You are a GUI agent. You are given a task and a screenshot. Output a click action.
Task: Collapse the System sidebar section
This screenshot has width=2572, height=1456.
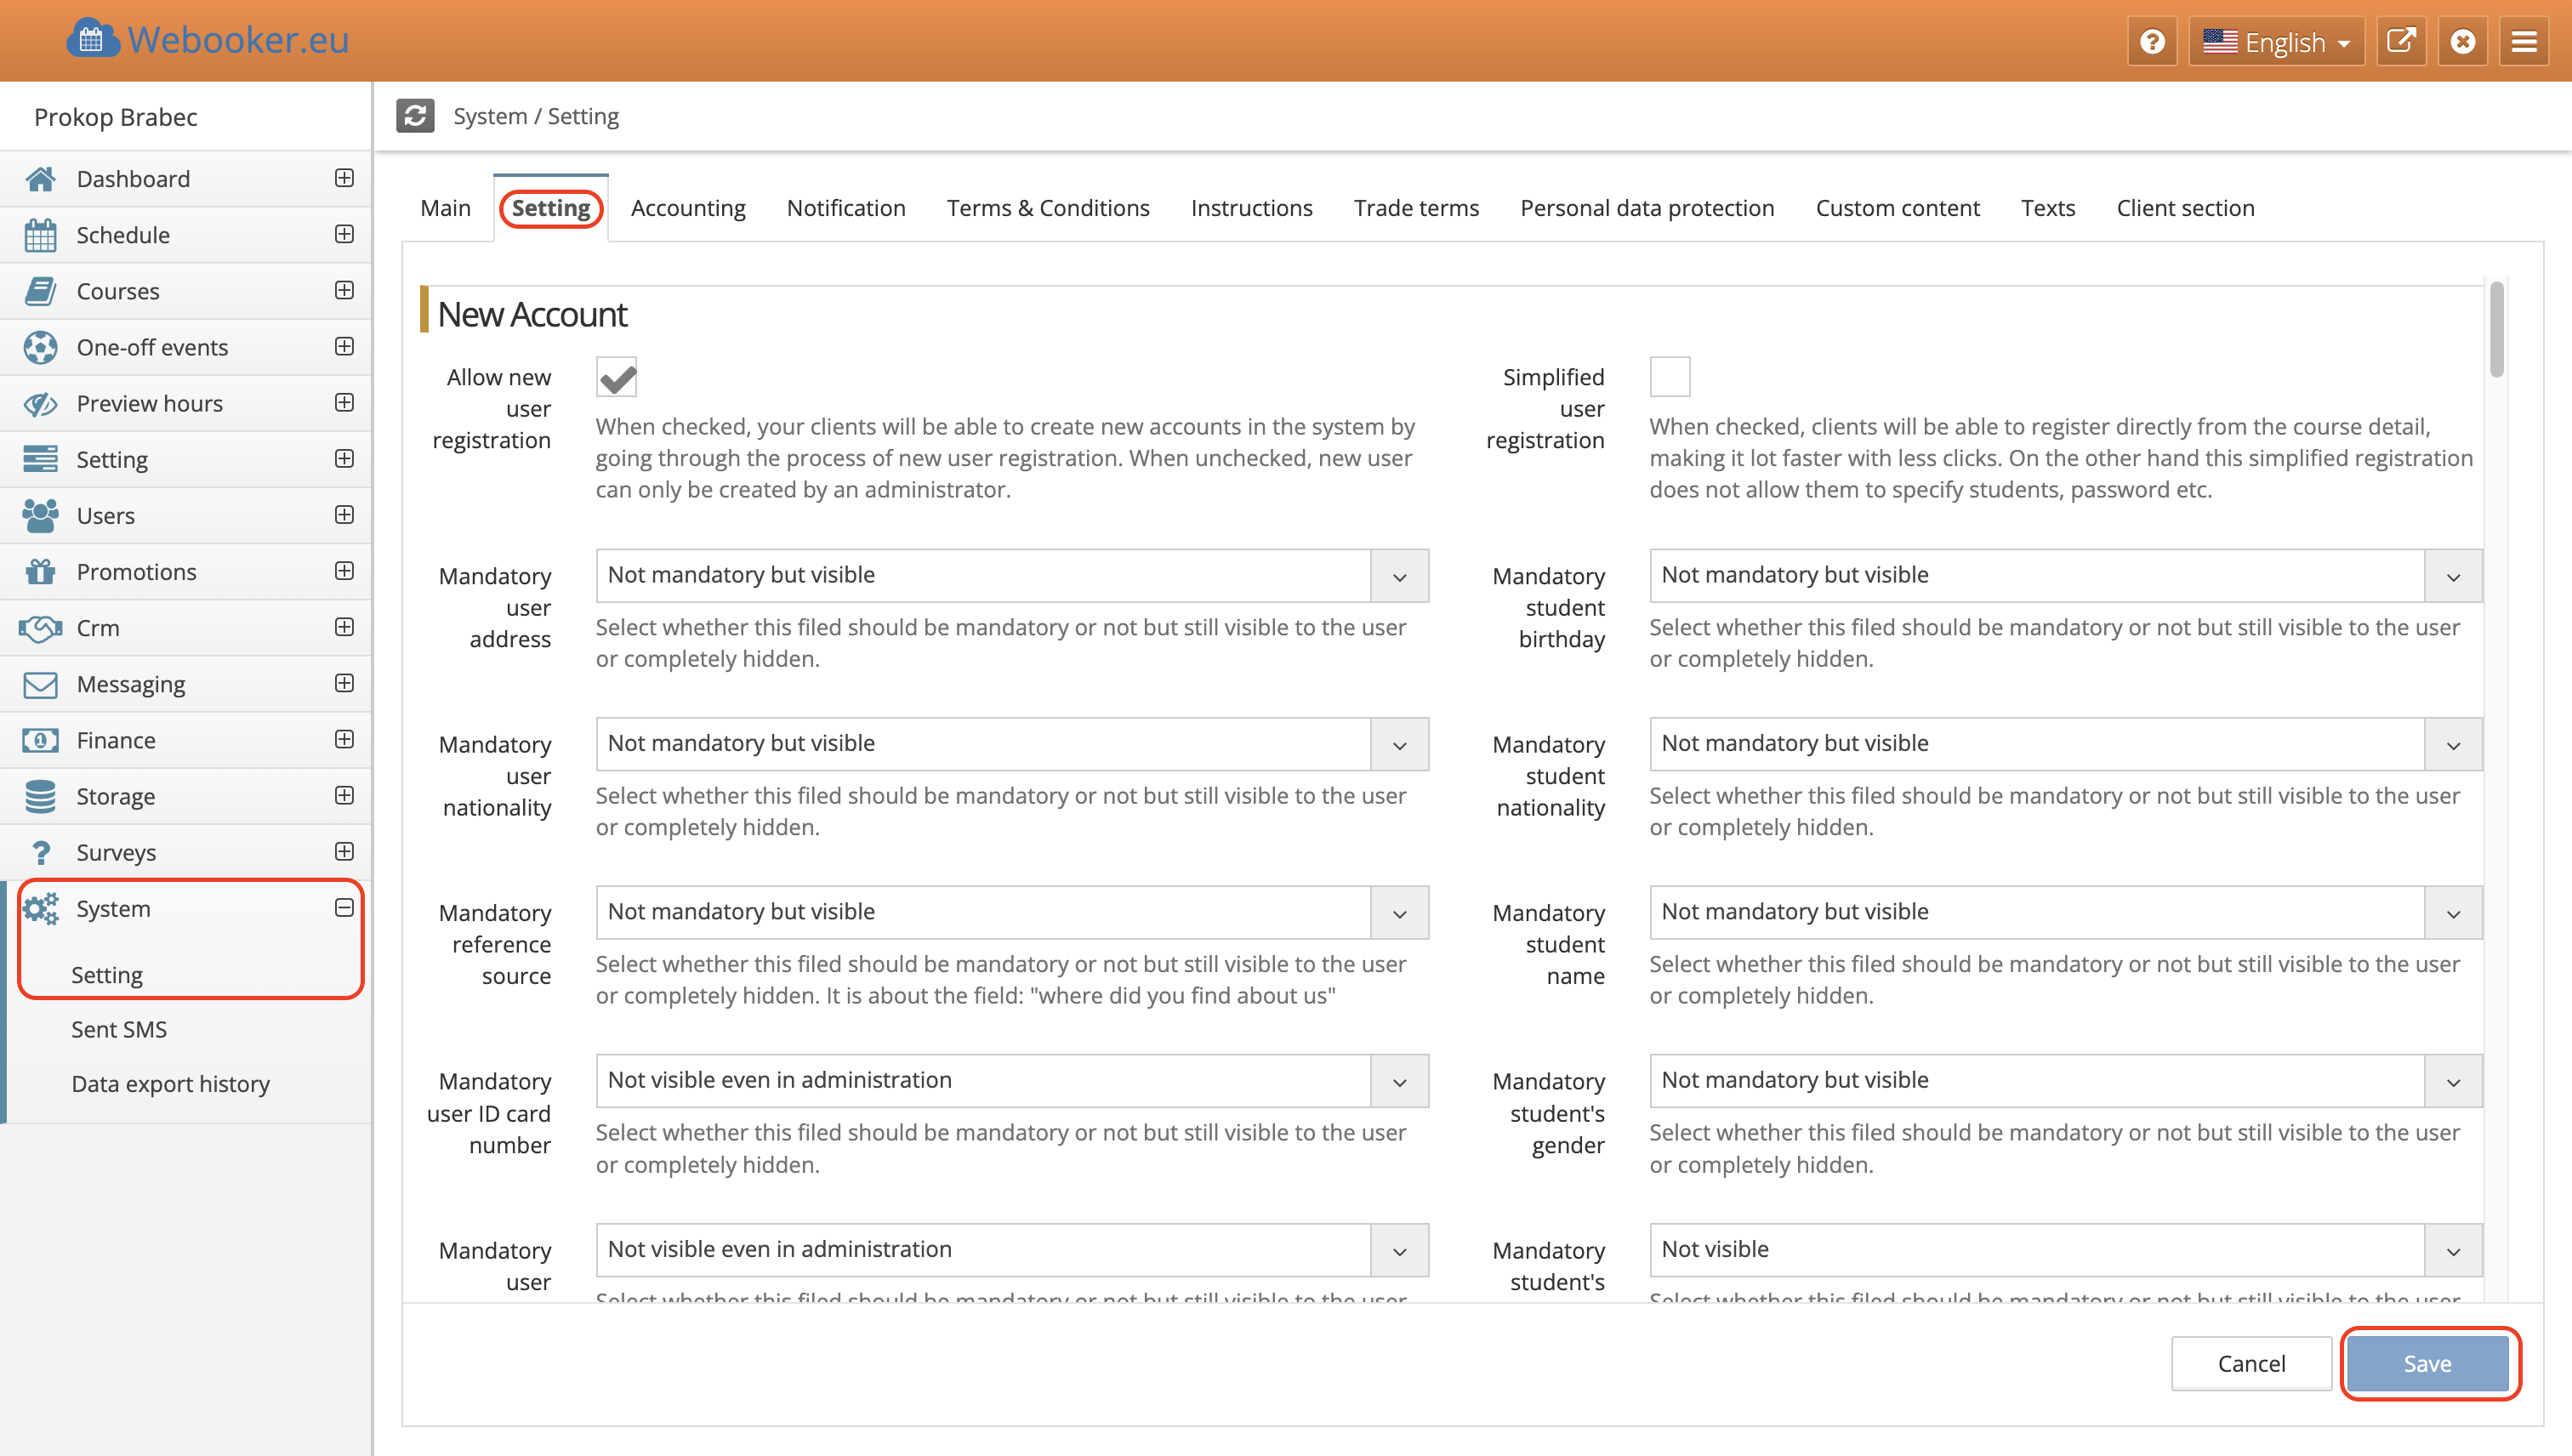point(344,908)
